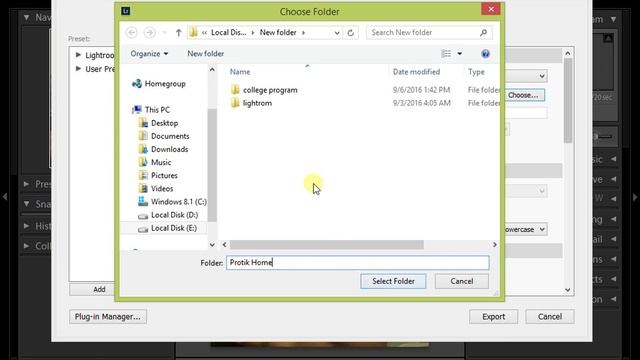Open the recent locations dropdown arrow
The width and height of the screenshot is (640, 360).
pos(164,33)
